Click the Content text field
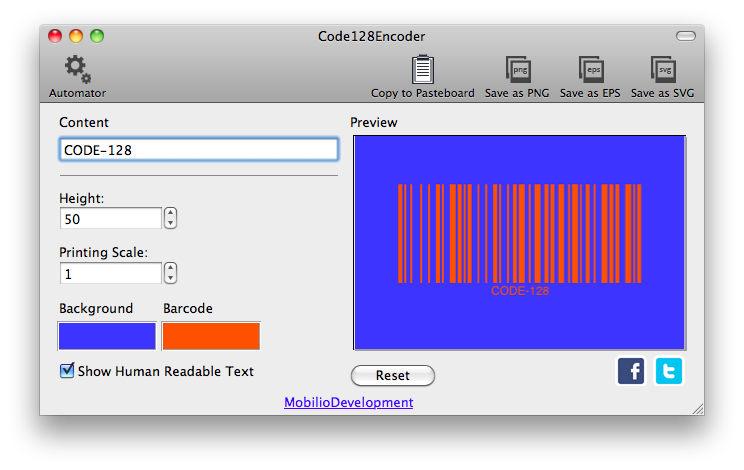744x470 pixels. coord(198,150)
